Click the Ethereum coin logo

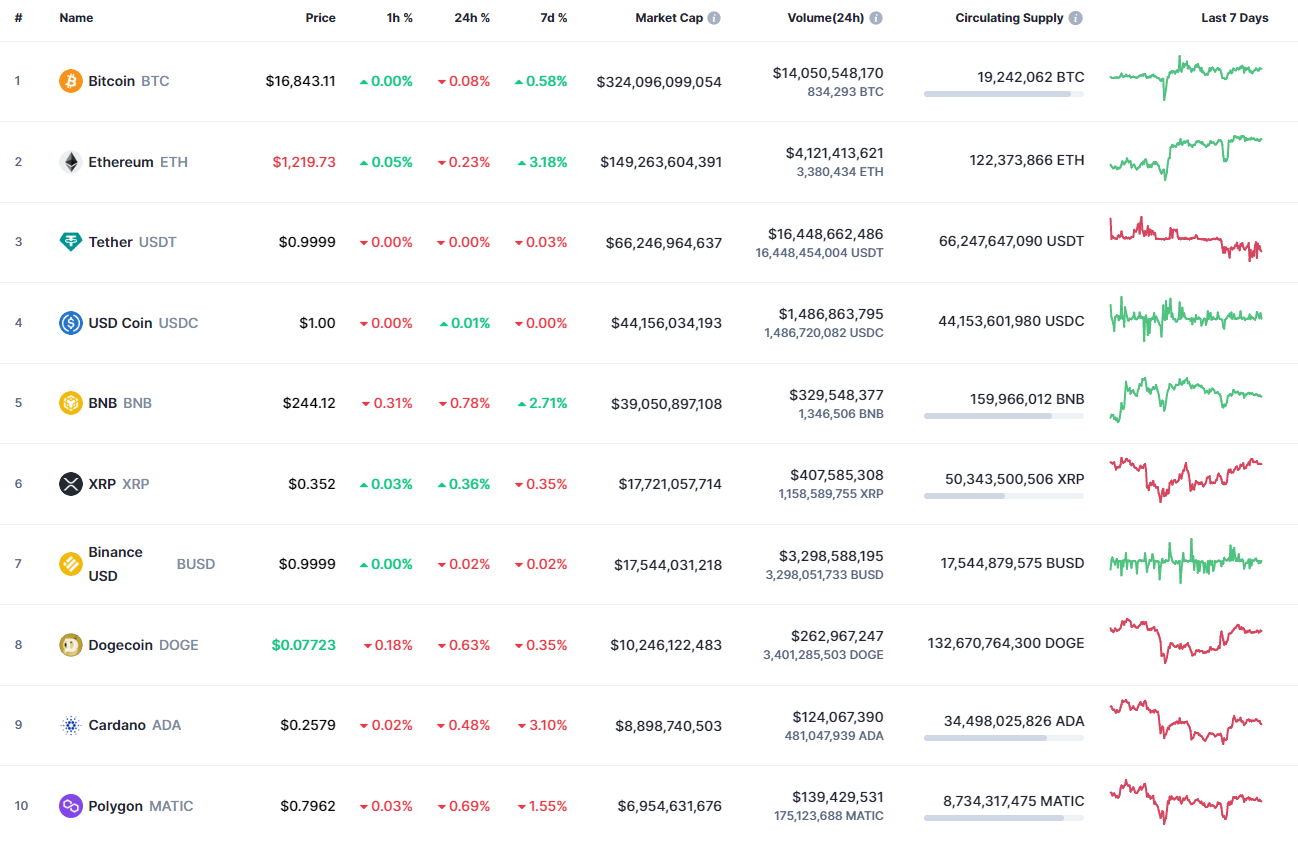coord(69,162)
